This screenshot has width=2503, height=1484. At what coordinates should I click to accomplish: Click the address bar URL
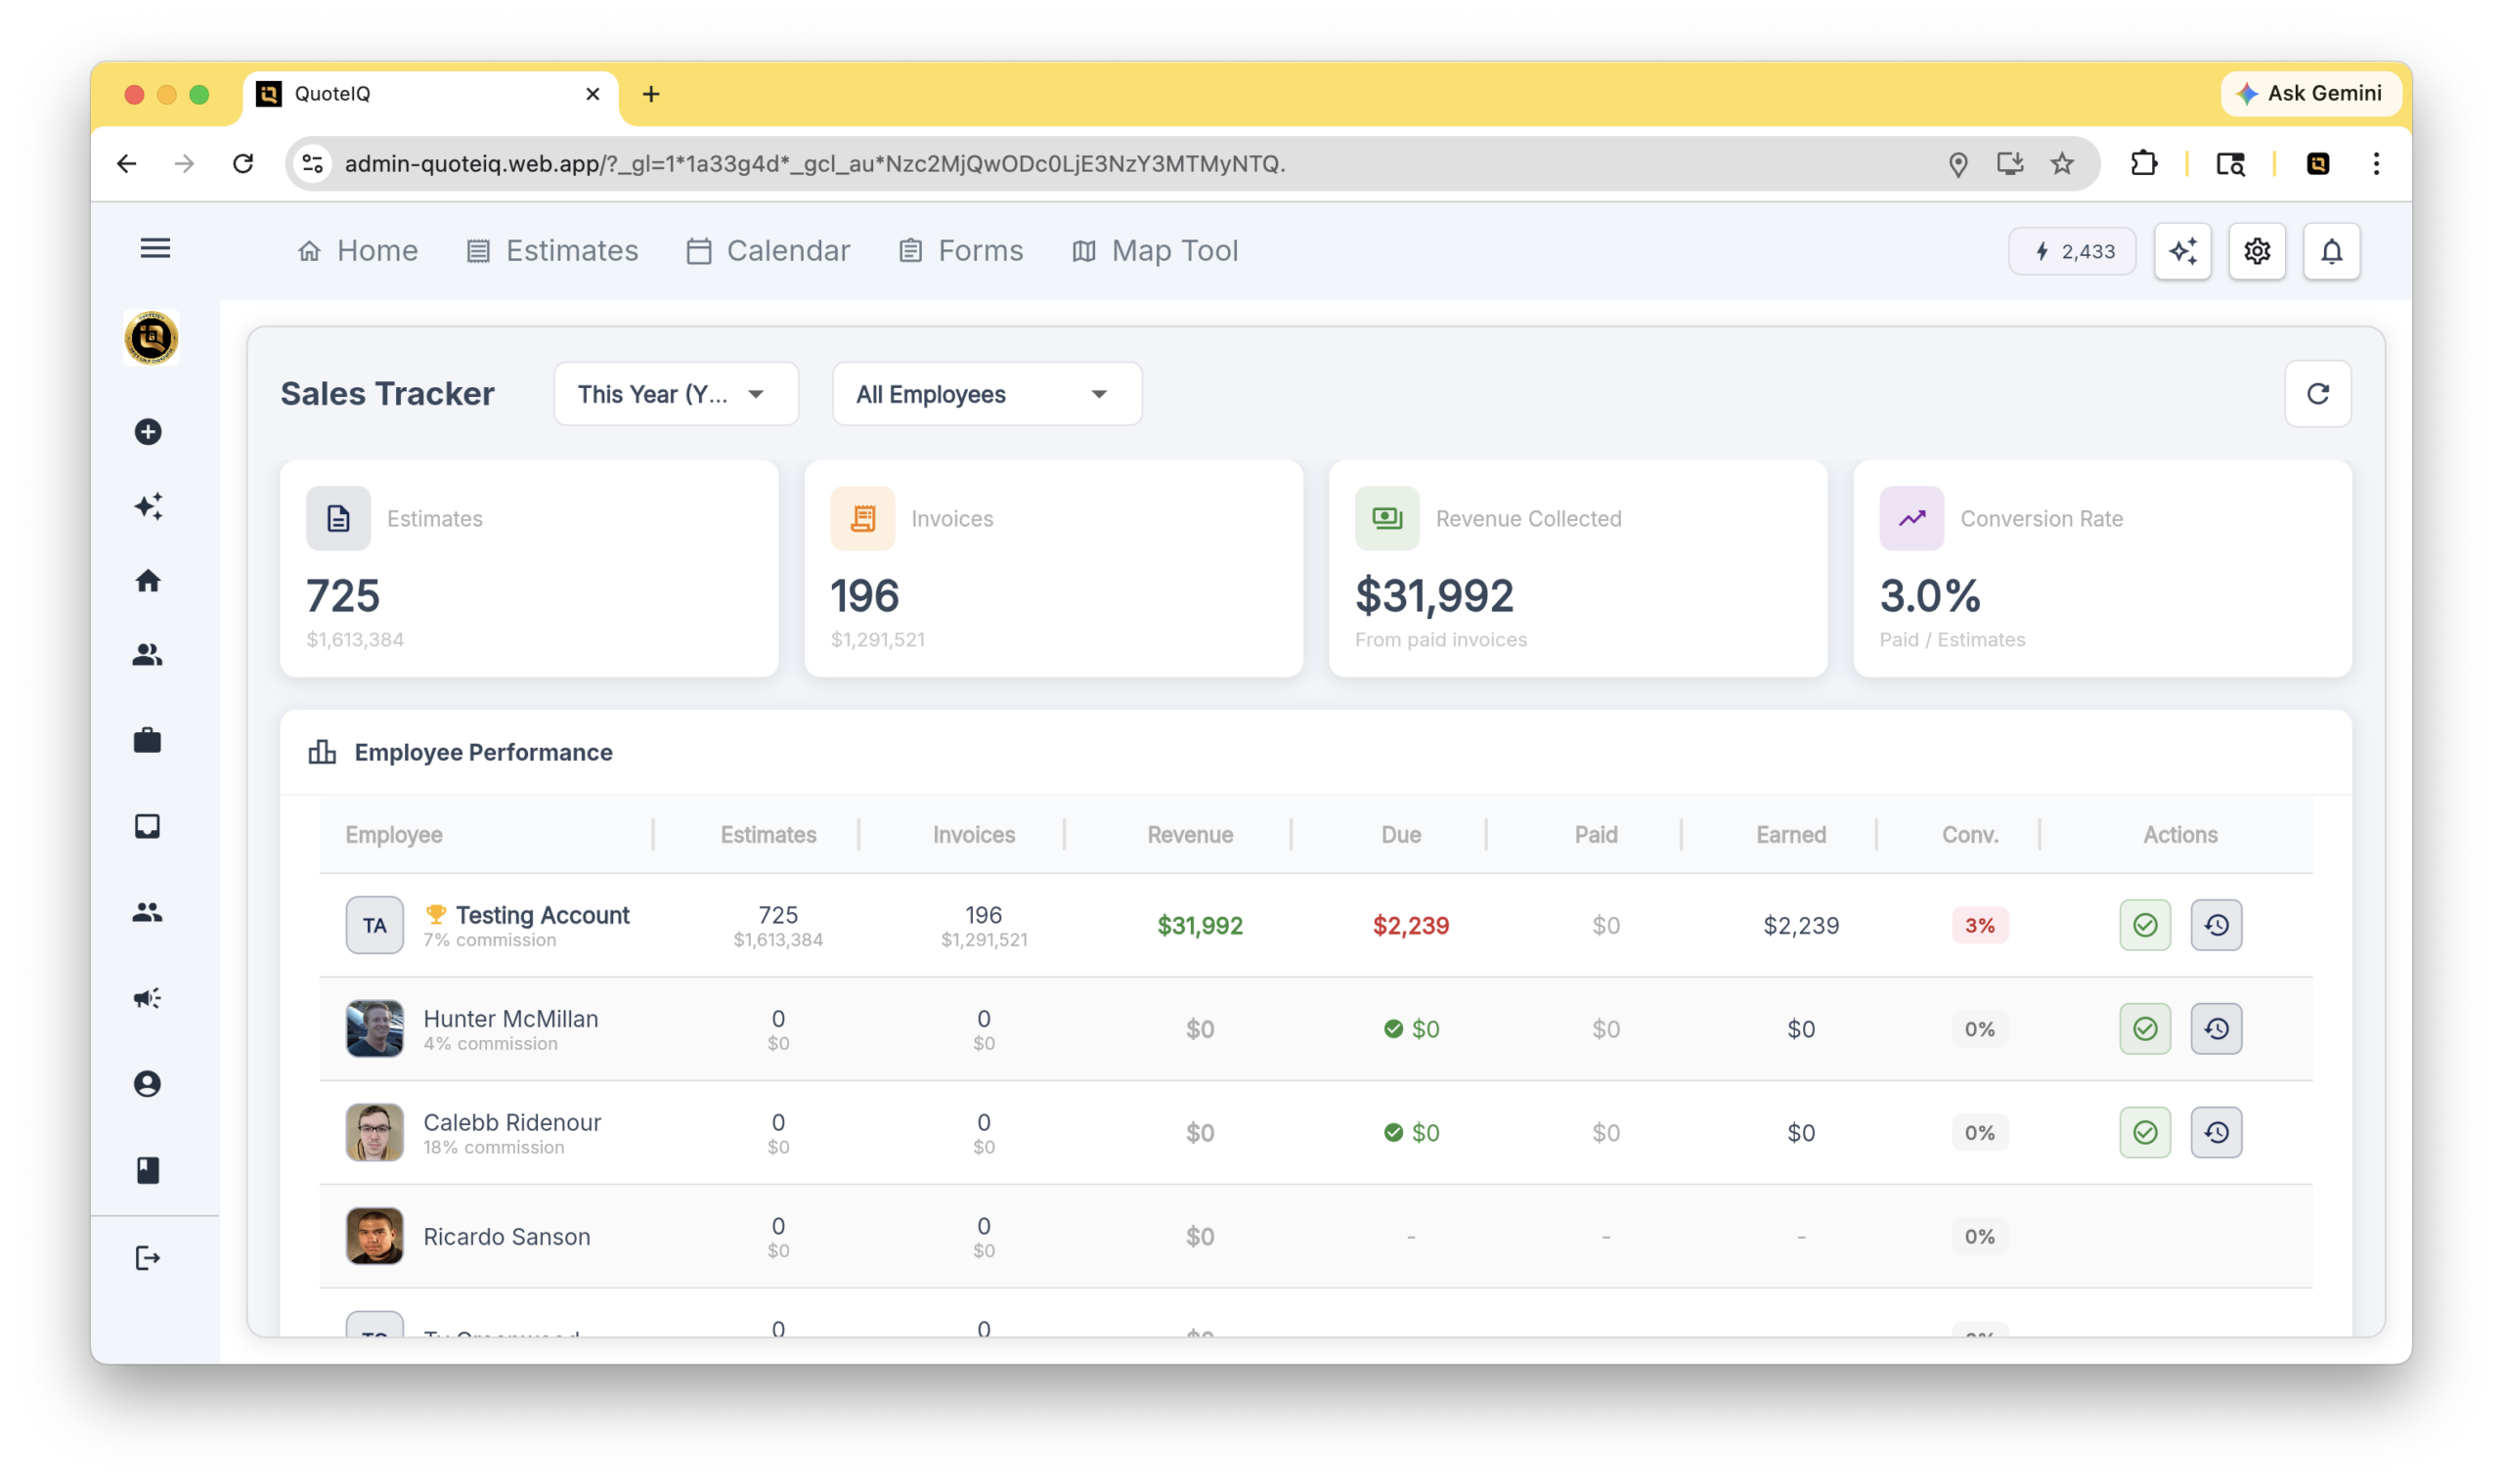click(x=814, y=163)
